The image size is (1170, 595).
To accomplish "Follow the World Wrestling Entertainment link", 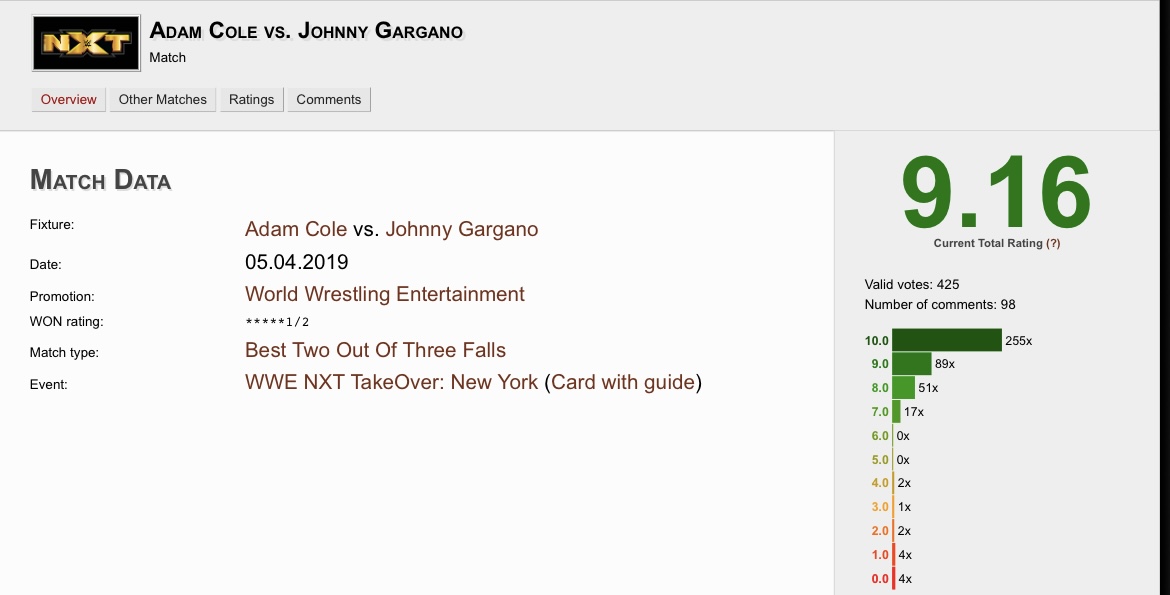I will click(384, 293).
